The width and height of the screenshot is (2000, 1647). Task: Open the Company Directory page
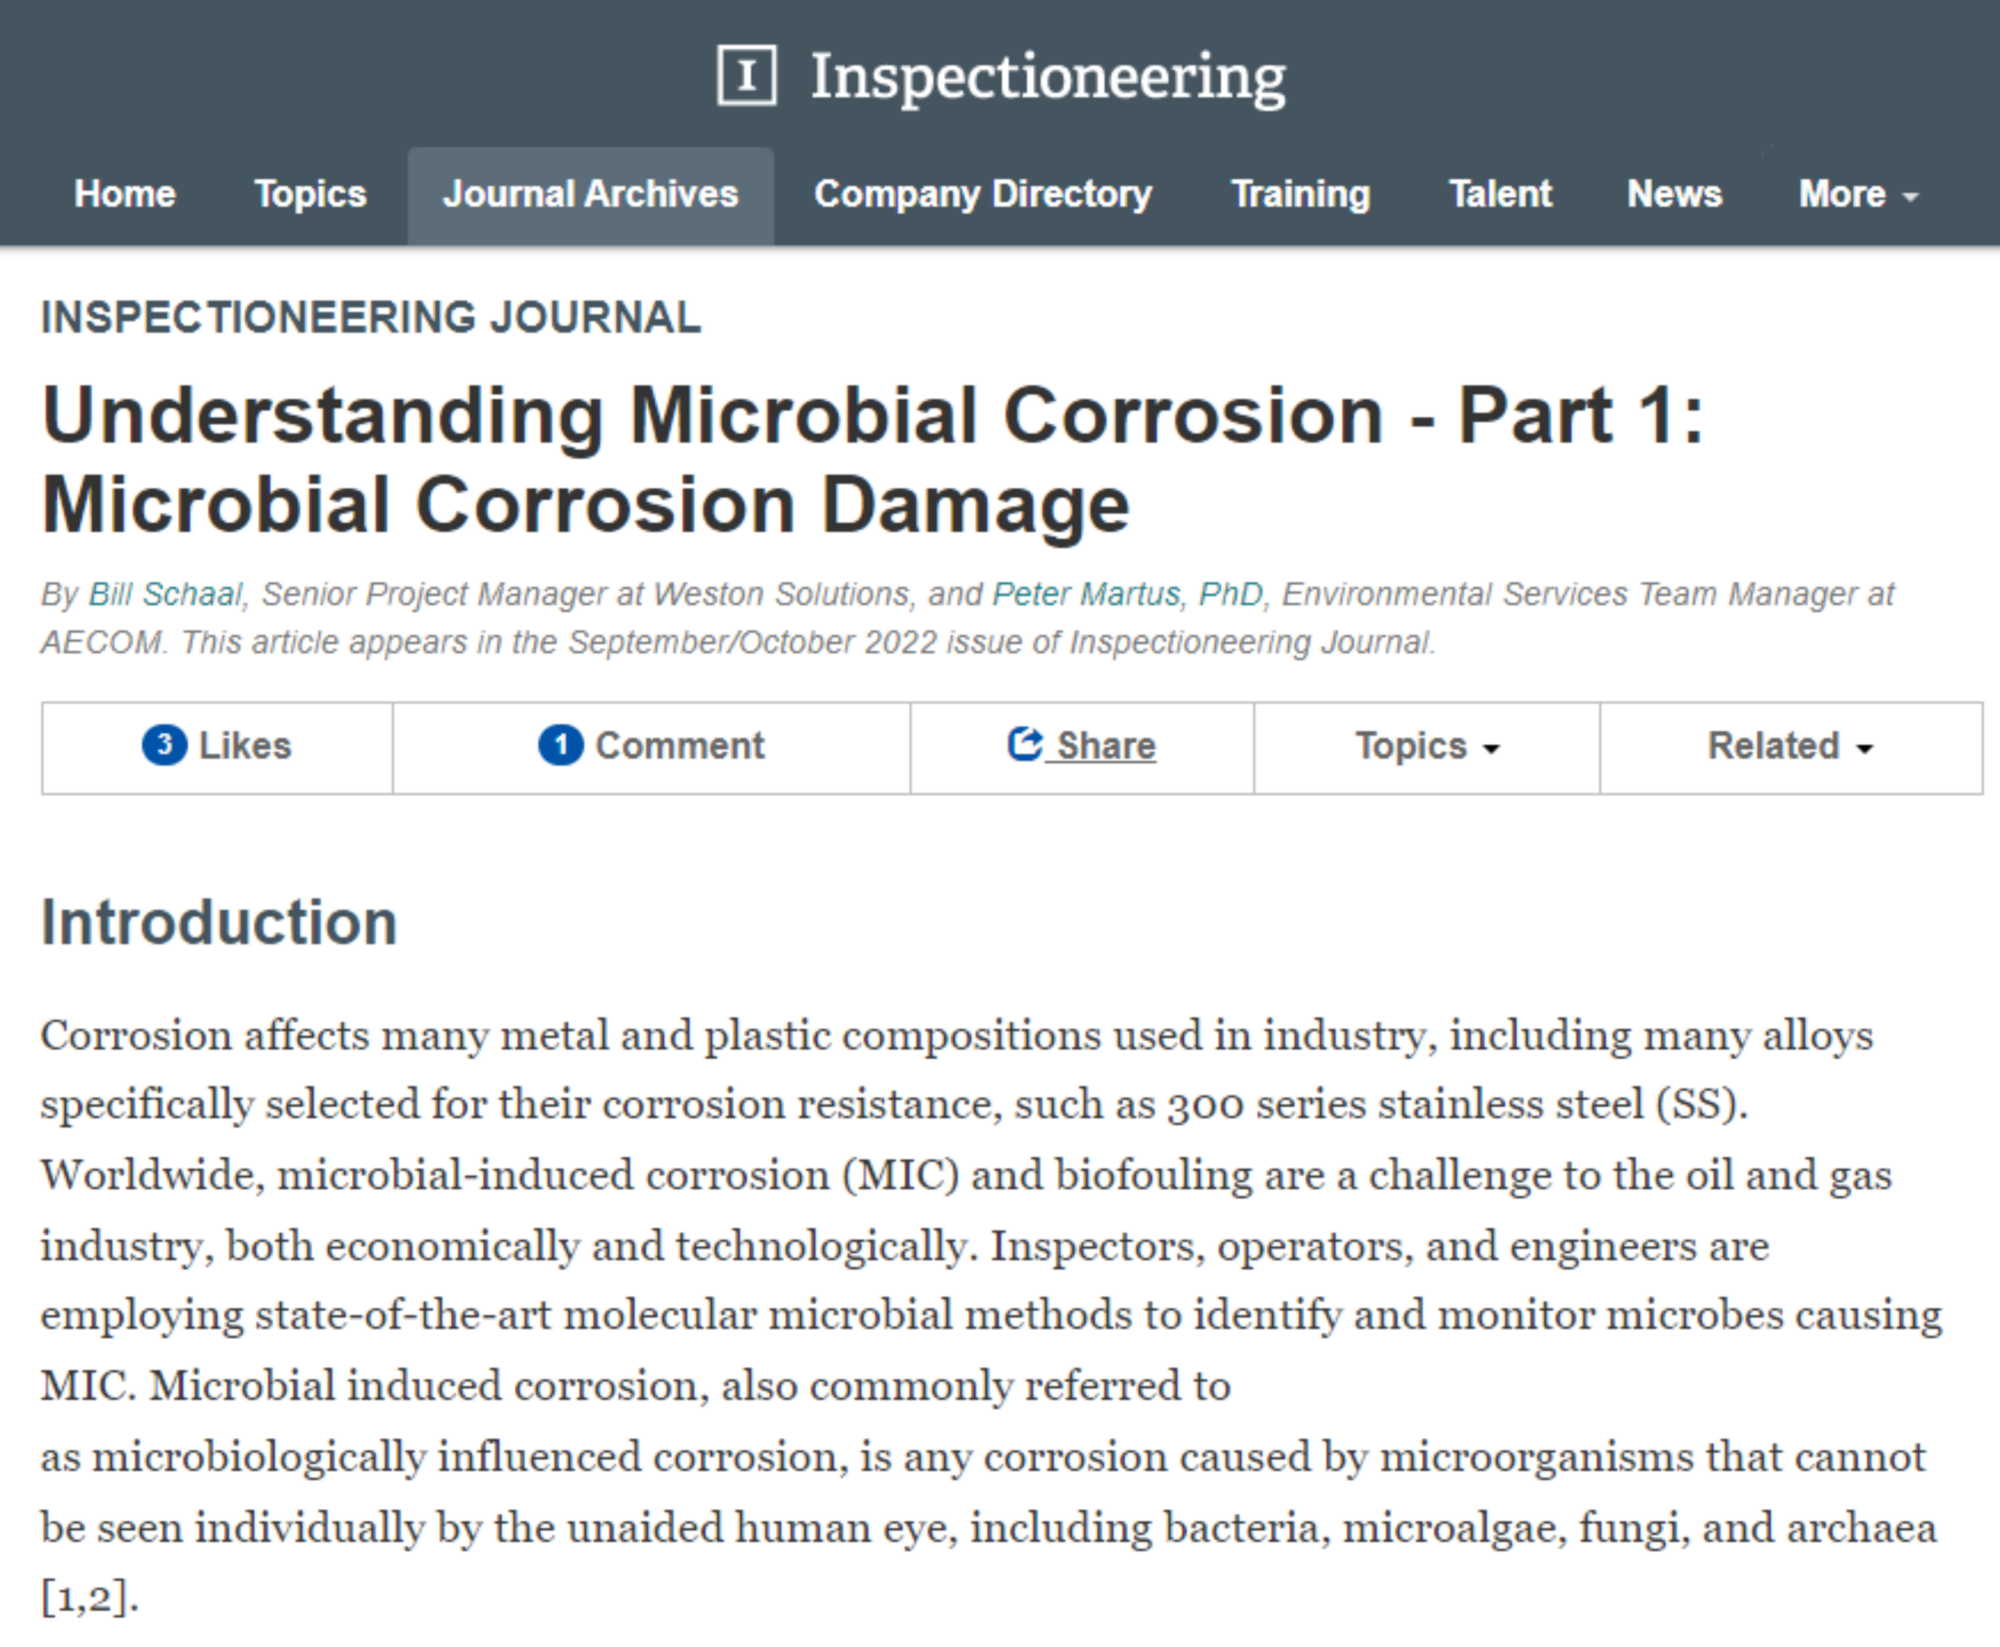tap(983, 195)
